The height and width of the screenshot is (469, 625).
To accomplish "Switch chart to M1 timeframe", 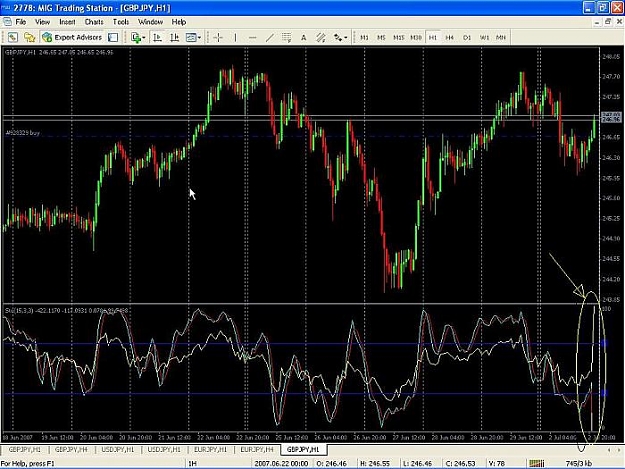I will (x=364, y=37).
